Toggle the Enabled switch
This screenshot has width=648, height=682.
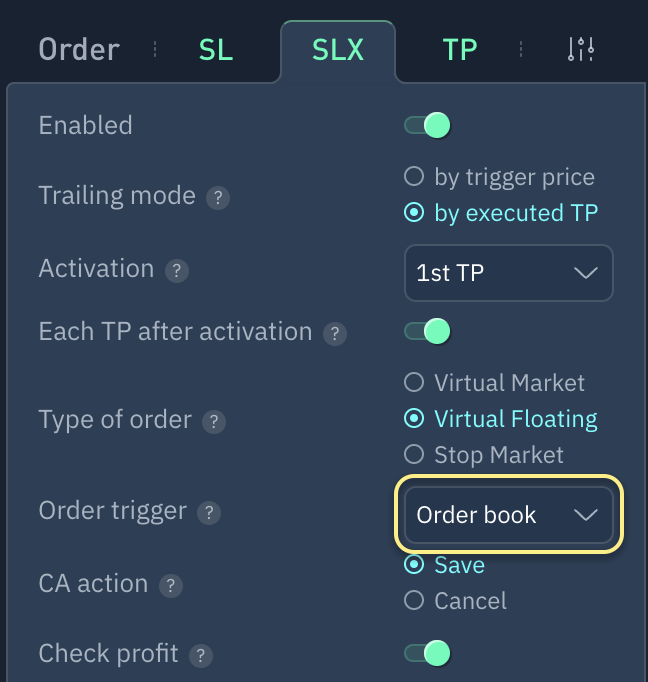(427, 125)
